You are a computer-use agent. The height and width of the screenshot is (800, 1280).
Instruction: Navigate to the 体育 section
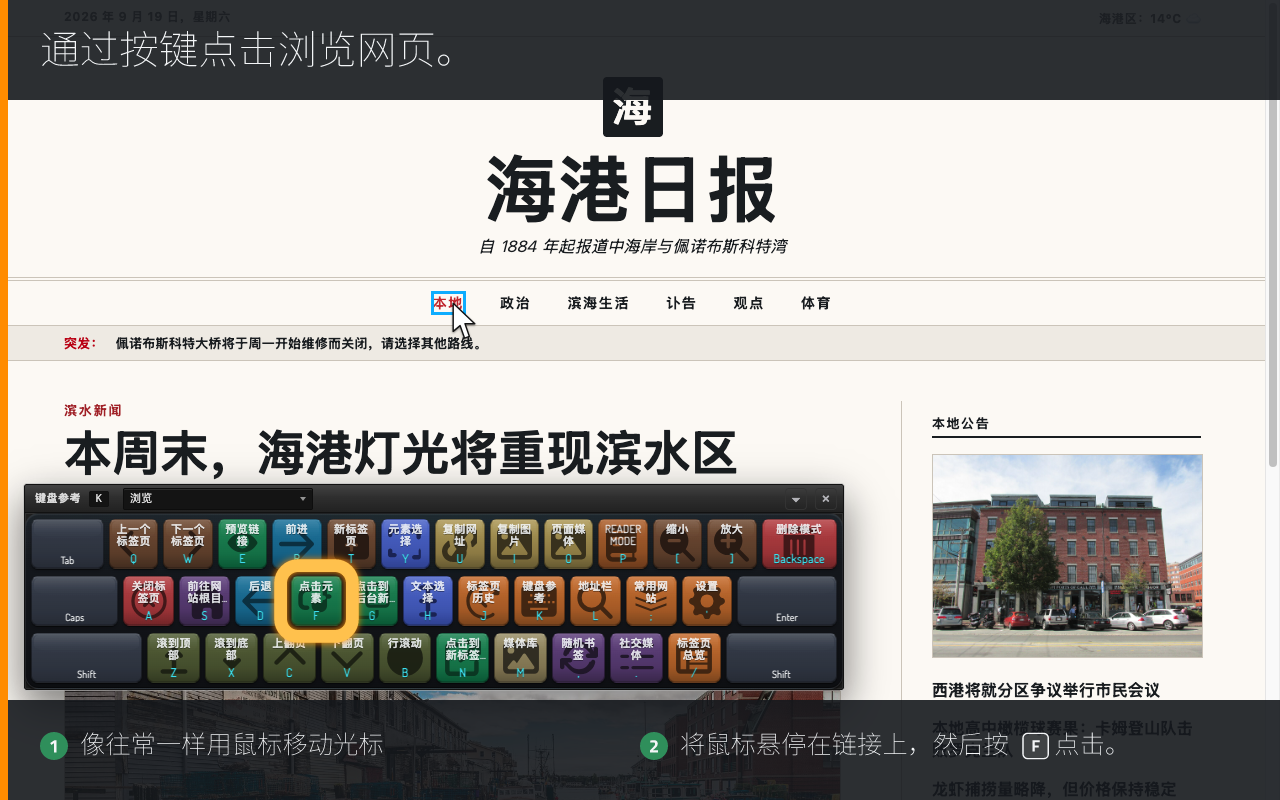click(816, 303)
